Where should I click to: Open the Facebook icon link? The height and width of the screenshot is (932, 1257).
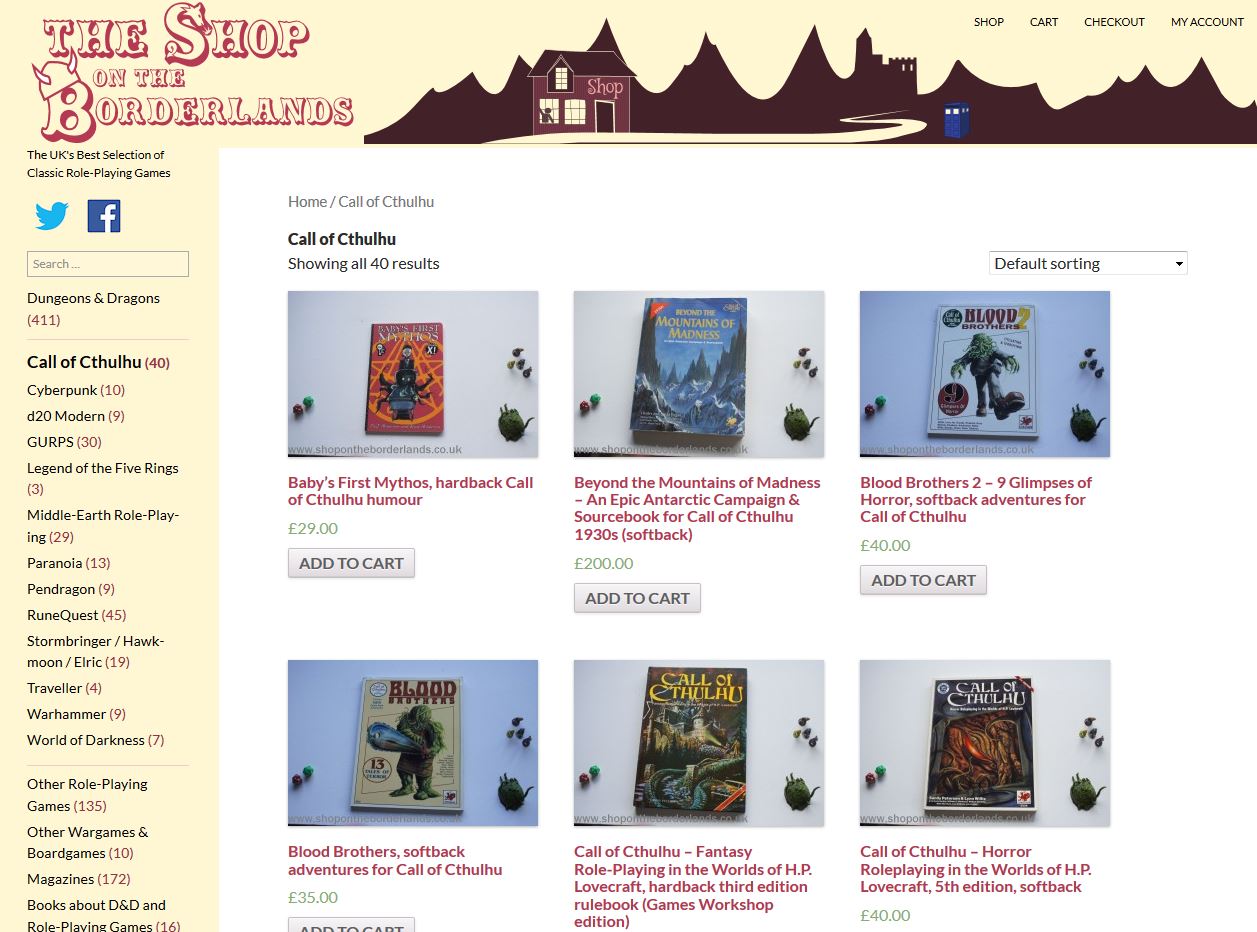pos(104,216)
